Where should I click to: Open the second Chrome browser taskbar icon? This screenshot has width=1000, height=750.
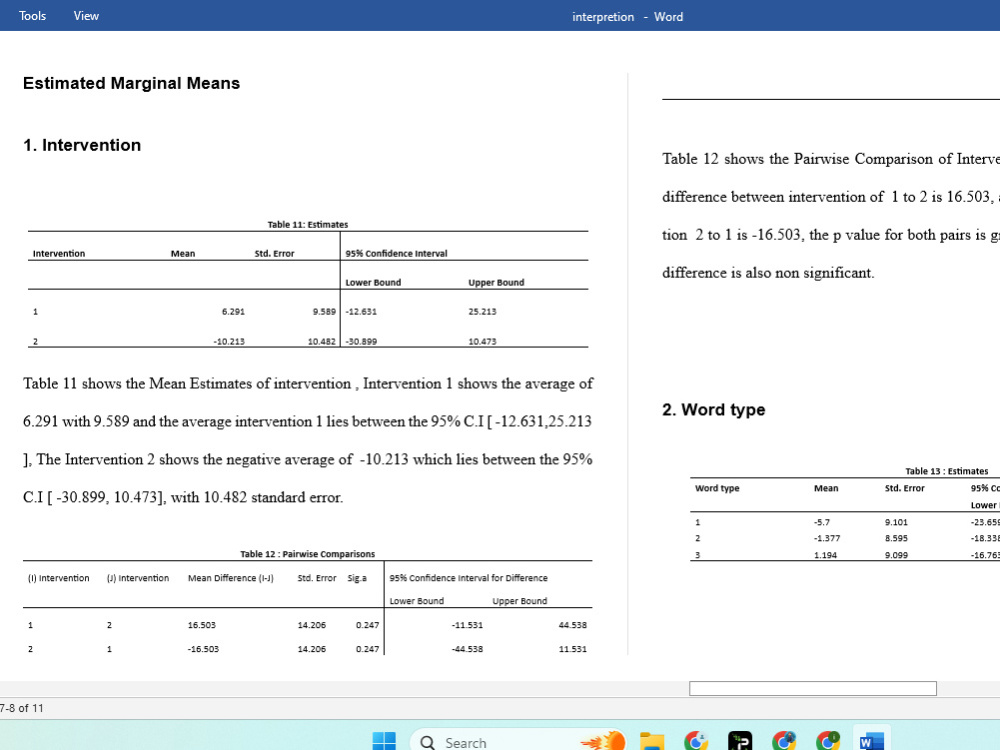click(784, 742)
